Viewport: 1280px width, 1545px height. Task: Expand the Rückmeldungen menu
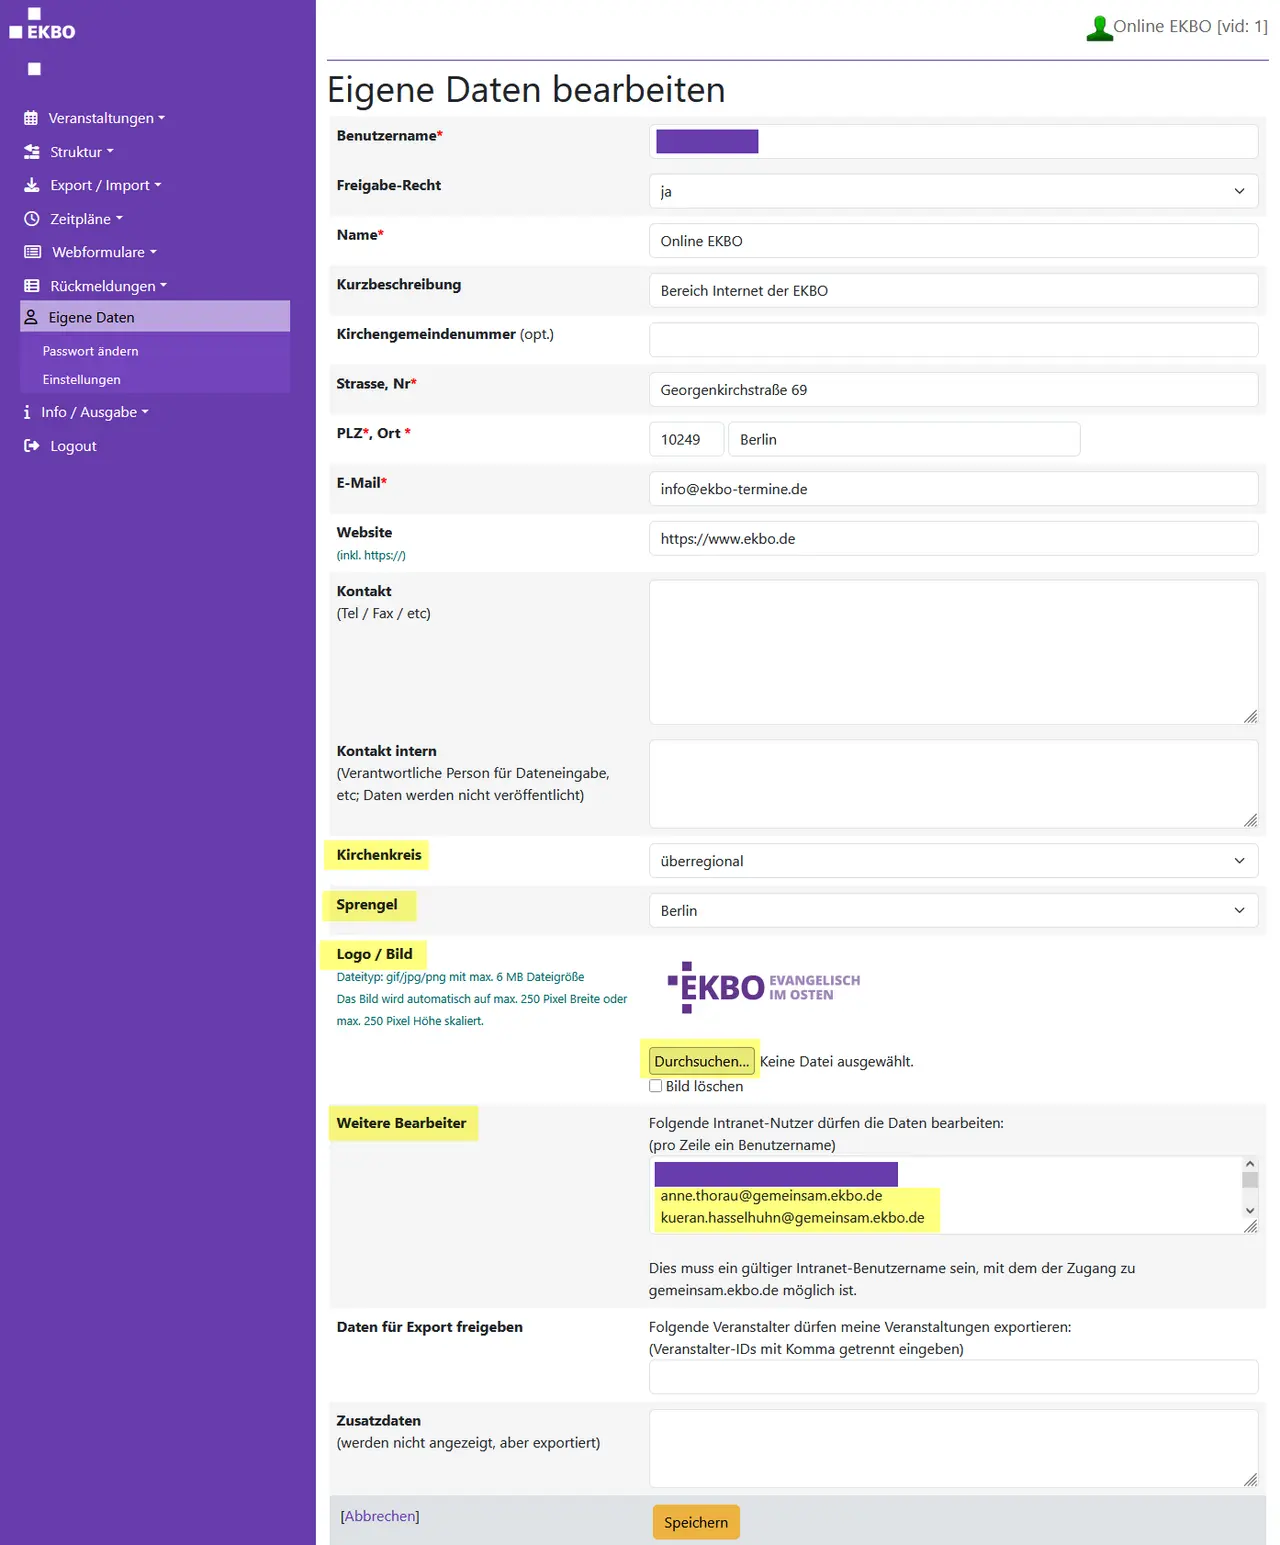(109, 286)
